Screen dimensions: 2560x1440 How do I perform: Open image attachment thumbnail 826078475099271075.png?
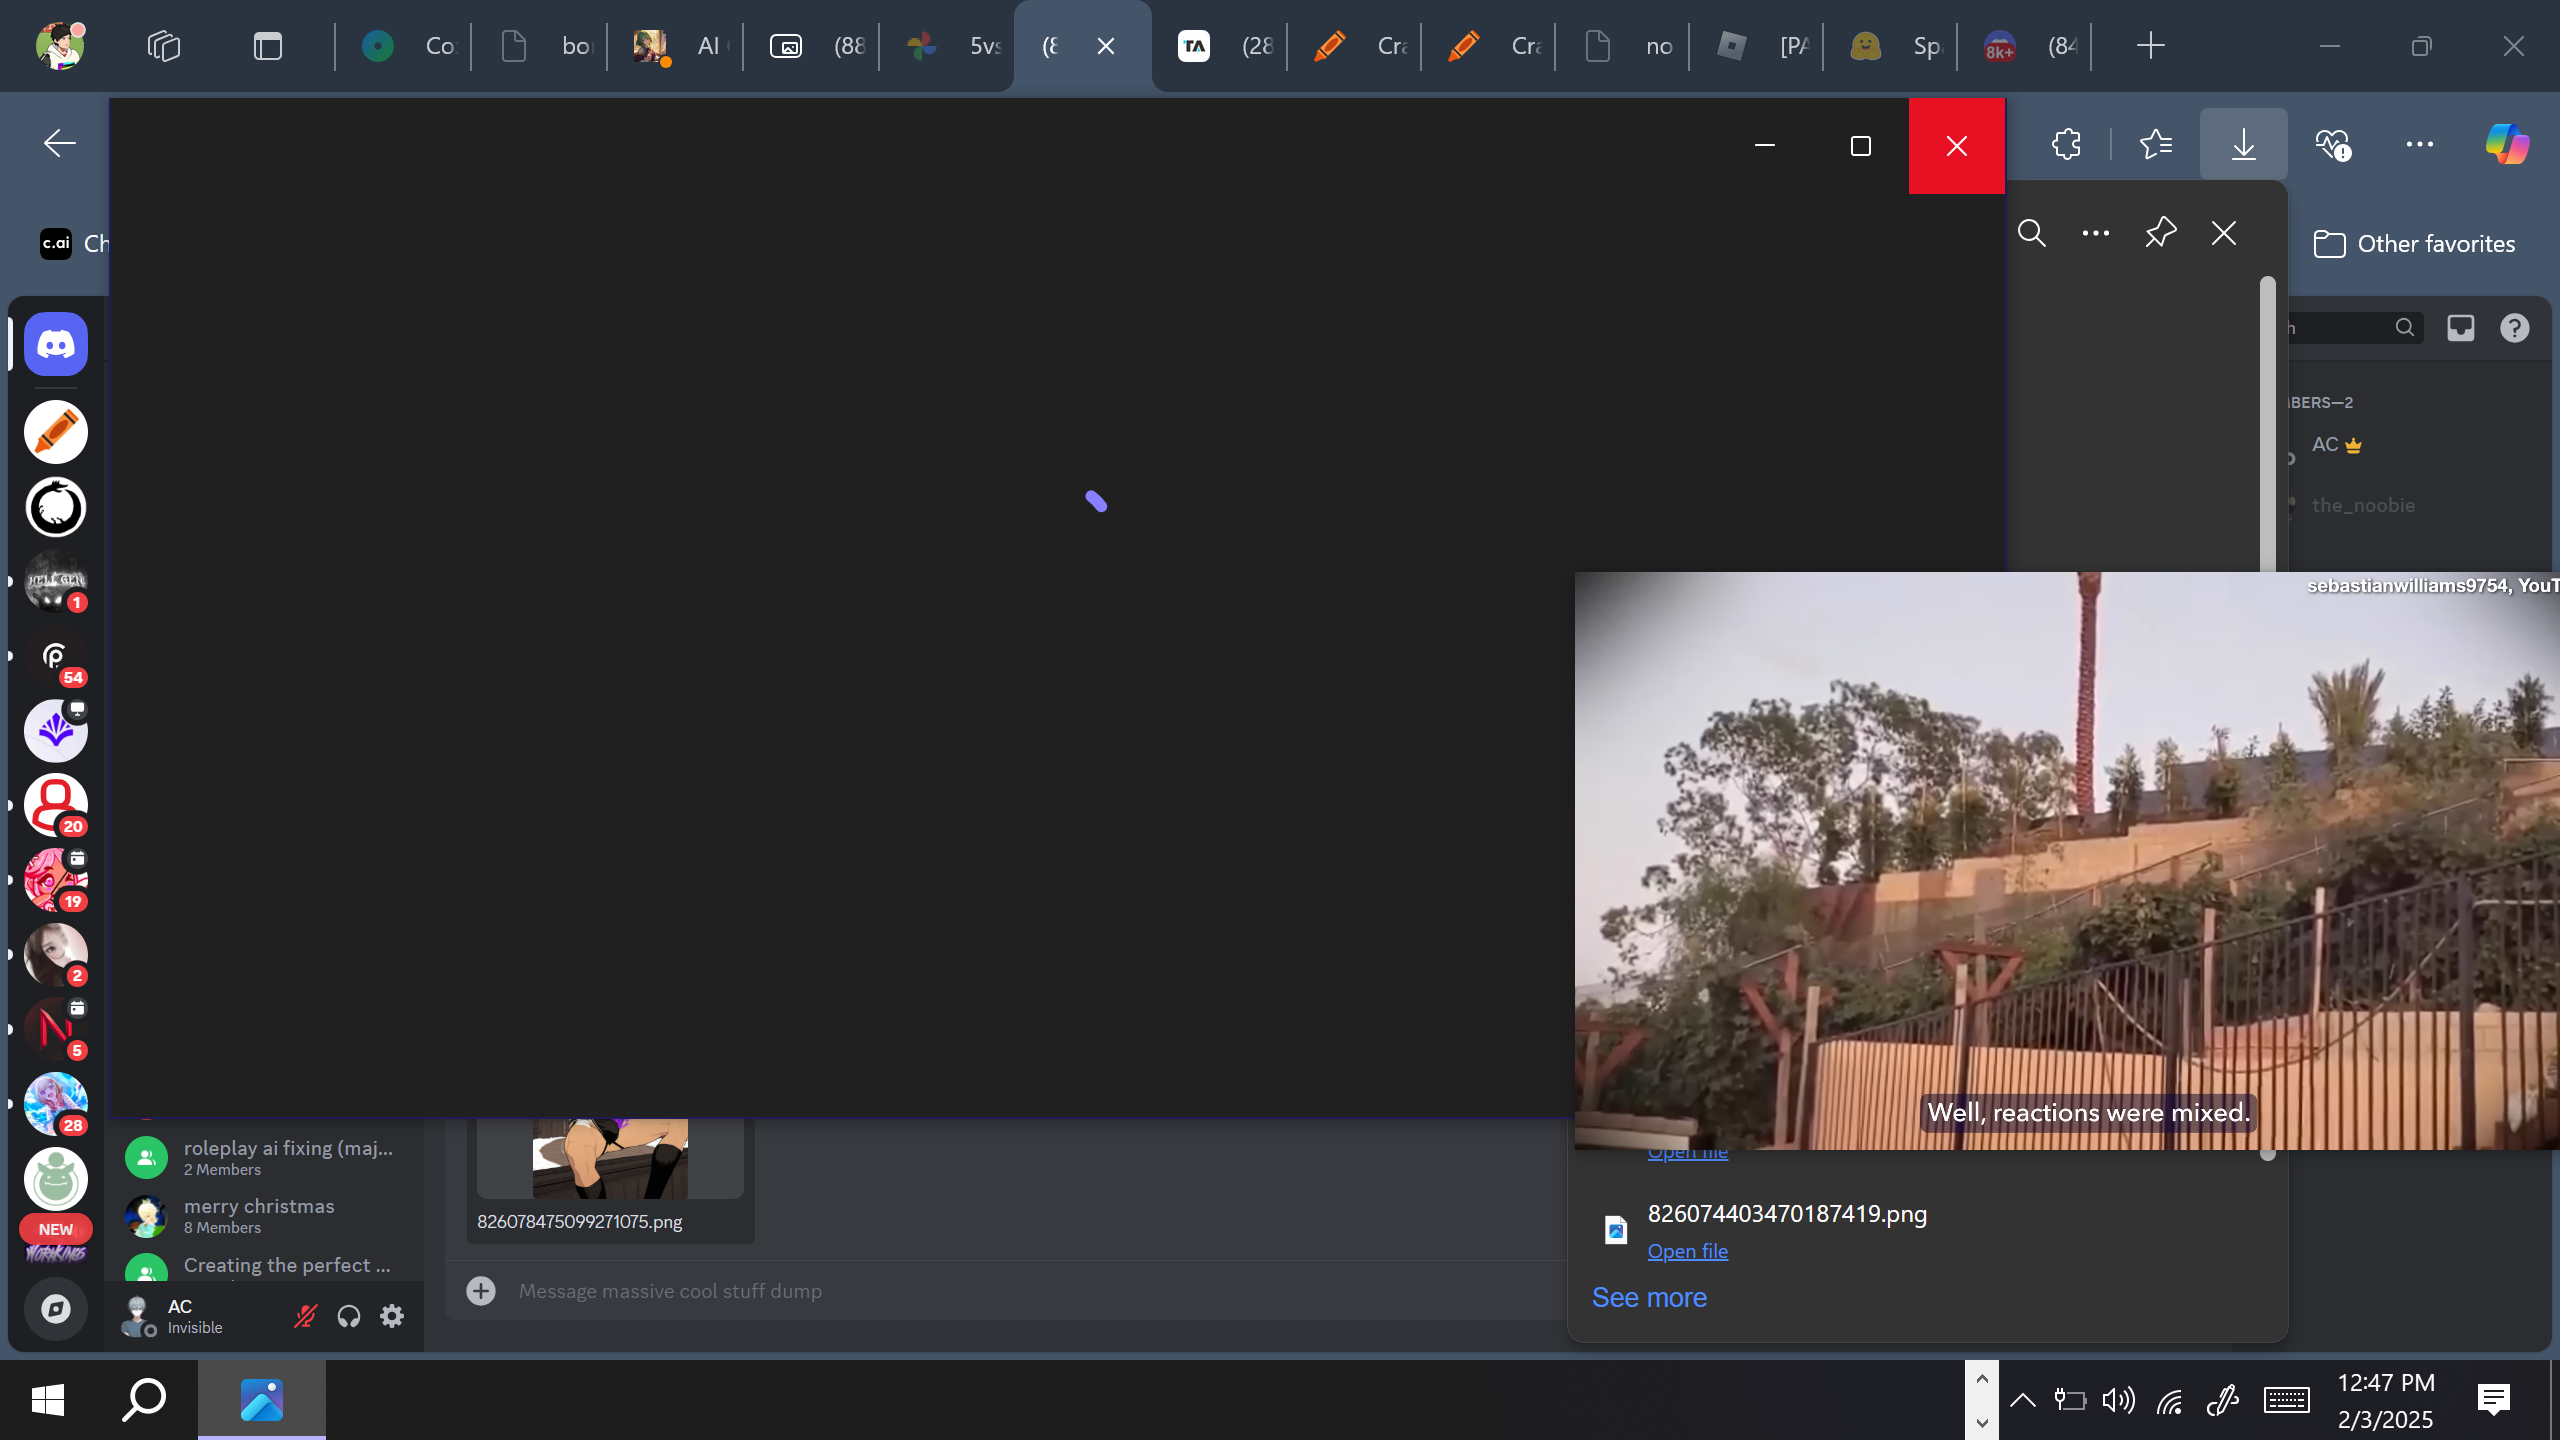pyautogui.click(x=610, y=1158)
